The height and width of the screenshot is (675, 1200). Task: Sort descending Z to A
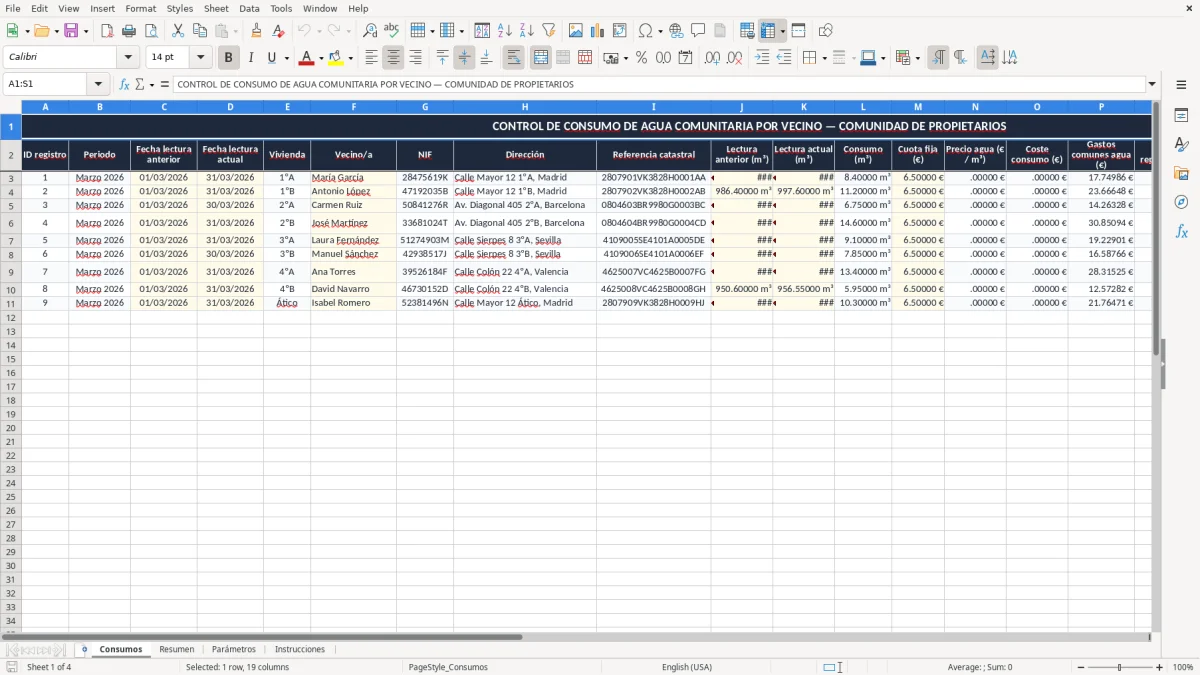point(527,31)
